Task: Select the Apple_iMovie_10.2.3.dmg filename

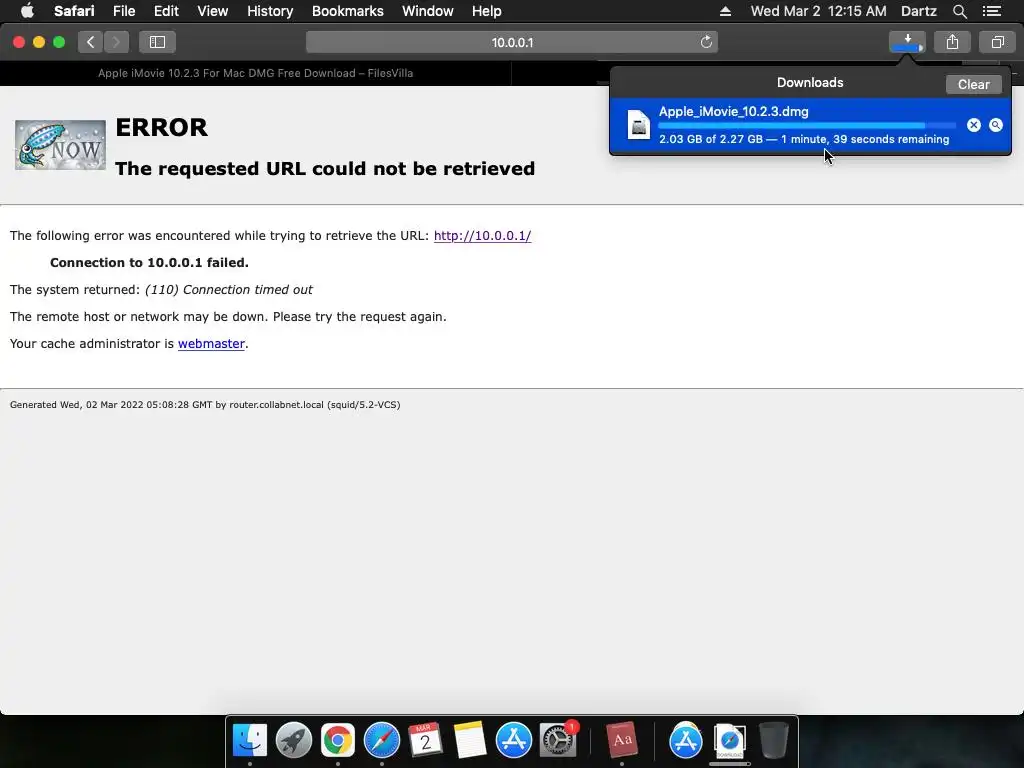Action: (x=733, y=112)
